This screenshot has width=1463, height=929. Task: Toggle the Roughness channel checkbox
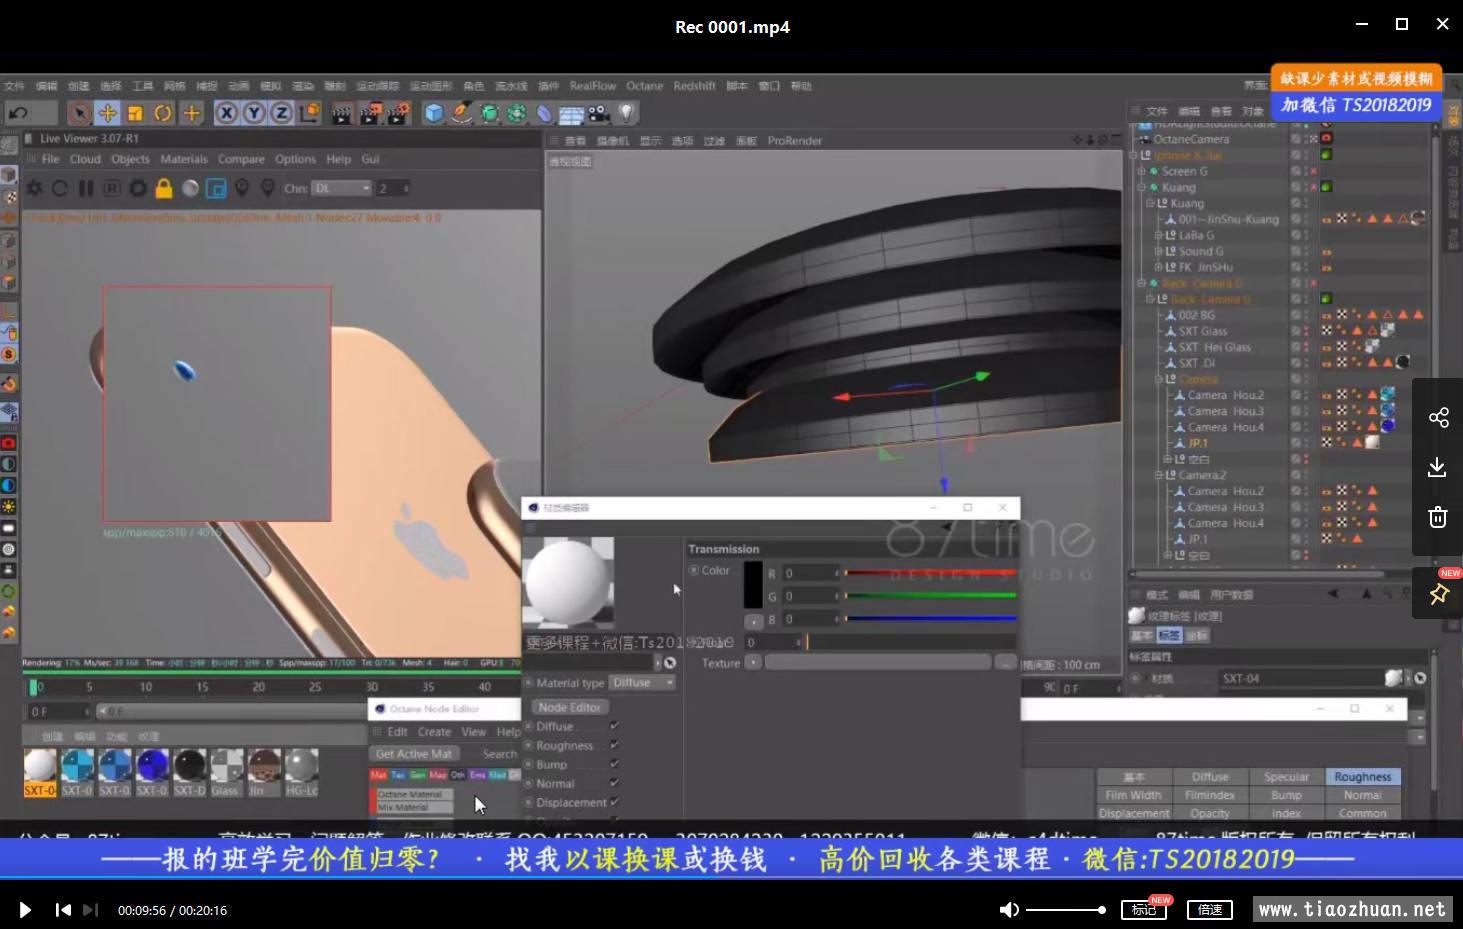pyautogui.click(x=614, y=745)
